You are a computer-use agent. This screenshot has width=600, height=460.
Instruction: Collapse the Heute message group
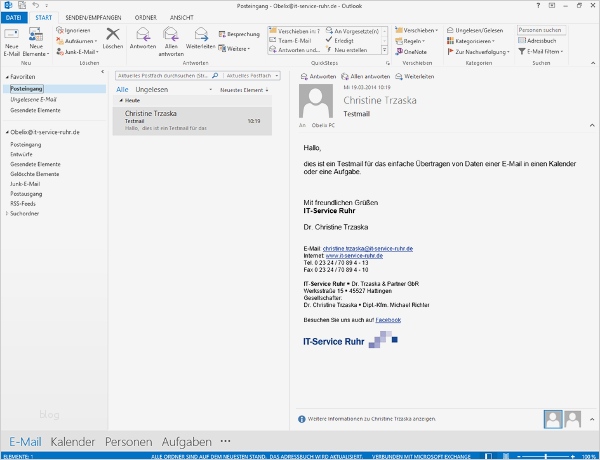[121, 101]
